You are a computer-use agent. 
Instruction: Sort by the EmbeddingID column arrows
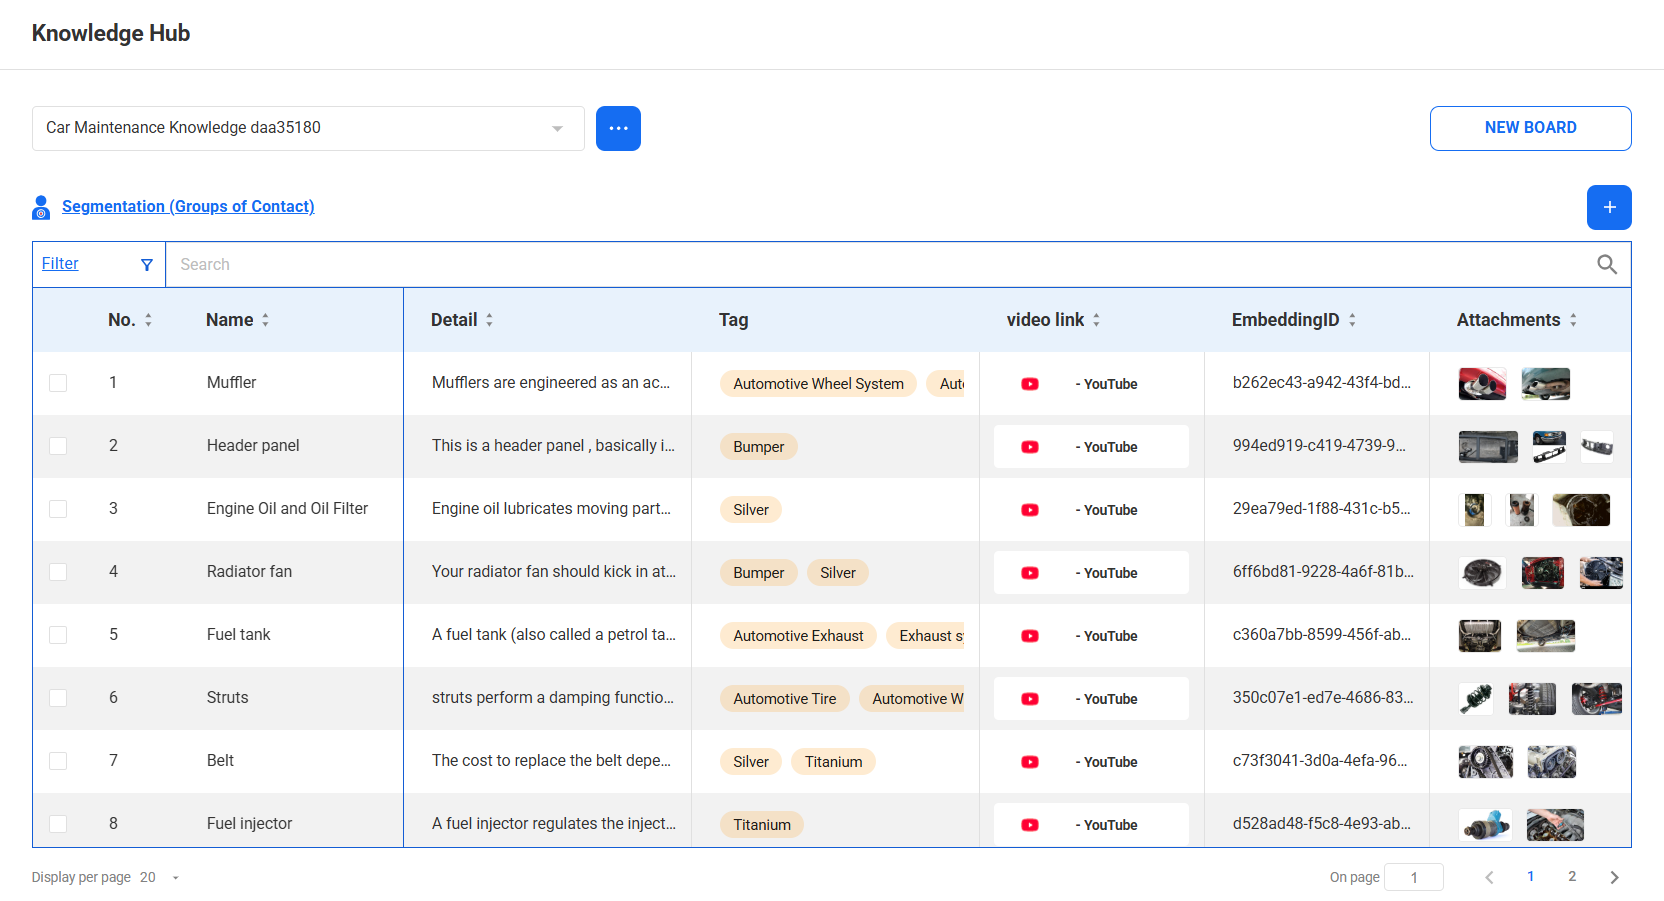tap(1352, 320)
